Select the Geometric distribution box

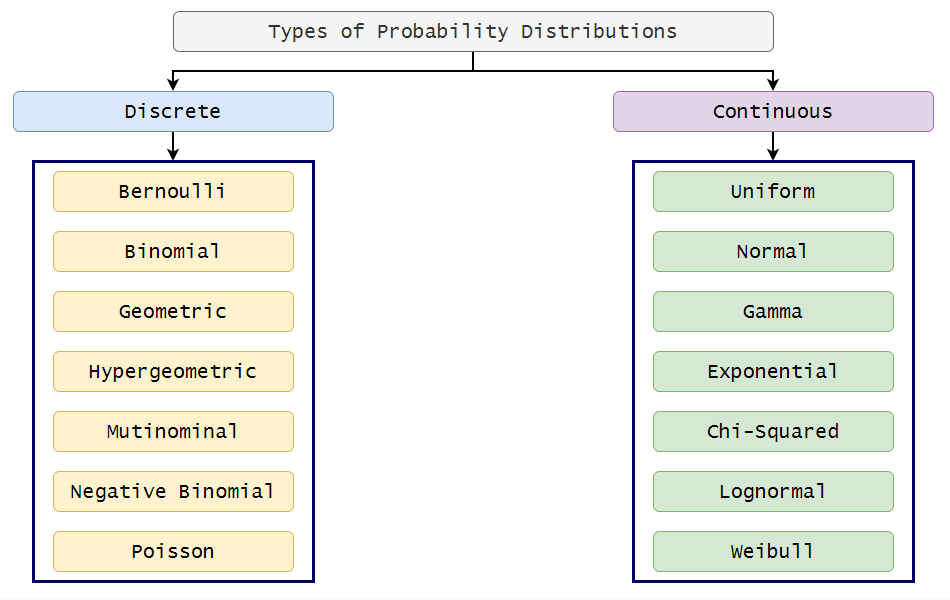pos(173,311)
